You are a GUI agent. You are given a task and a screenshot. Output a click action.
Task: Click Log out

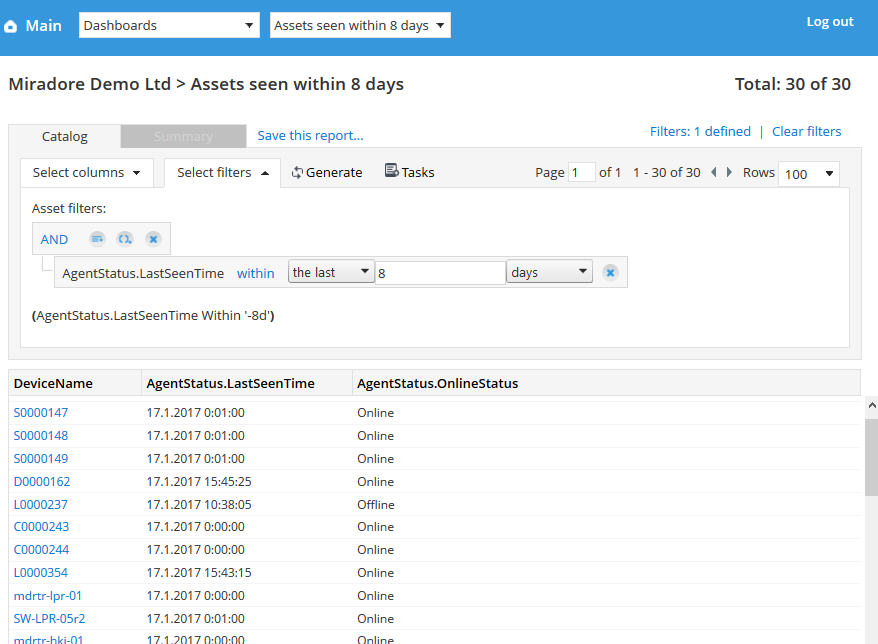coord(830,22)
